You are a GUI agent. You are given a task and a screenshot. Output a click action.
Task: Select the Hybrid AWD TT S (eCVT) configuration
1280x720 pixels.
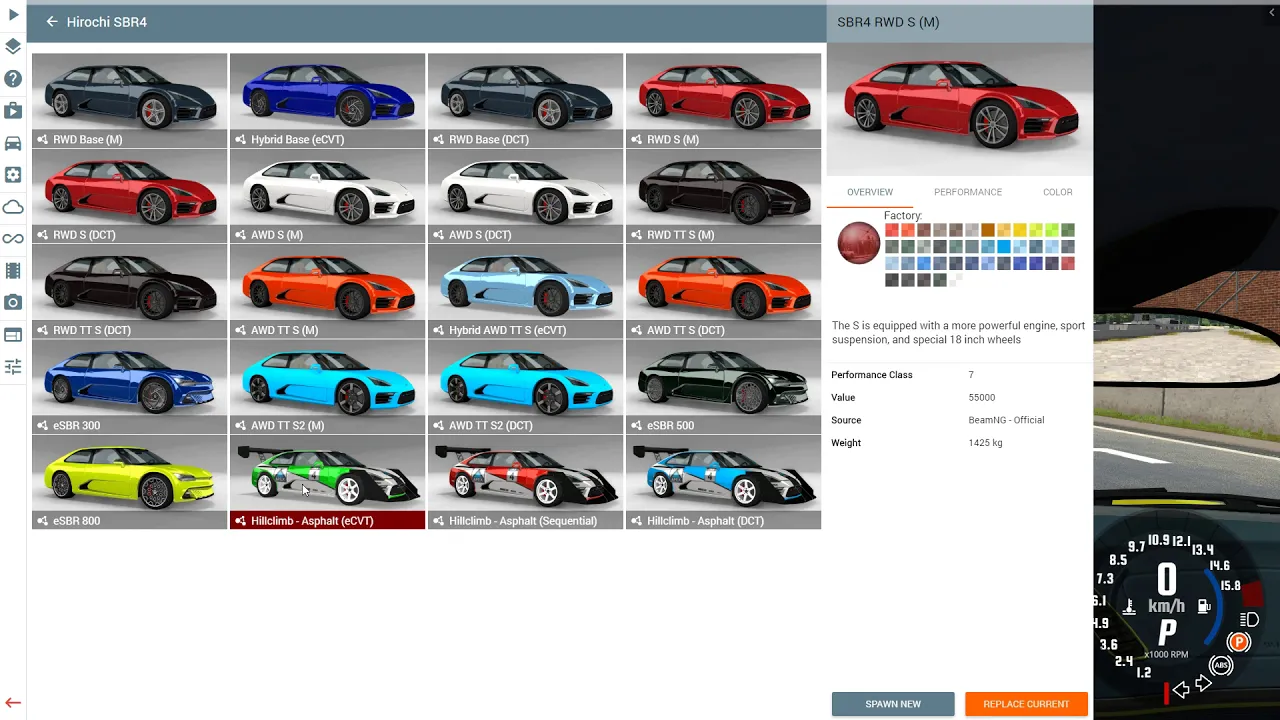525,291
